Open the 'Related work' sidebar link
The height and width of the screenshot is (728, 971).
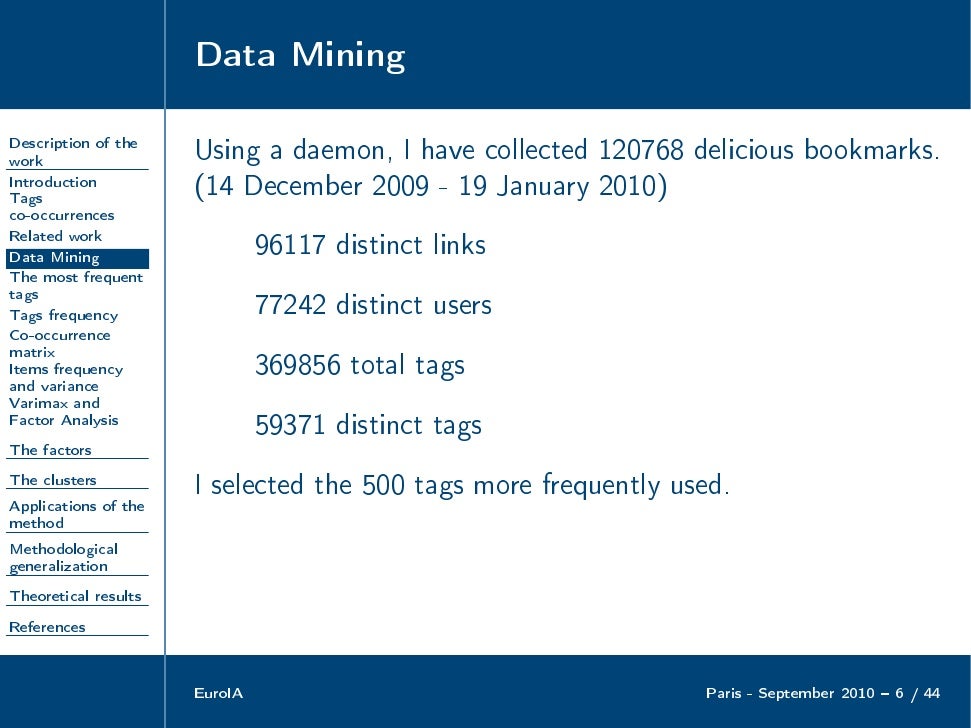(55, 236)
